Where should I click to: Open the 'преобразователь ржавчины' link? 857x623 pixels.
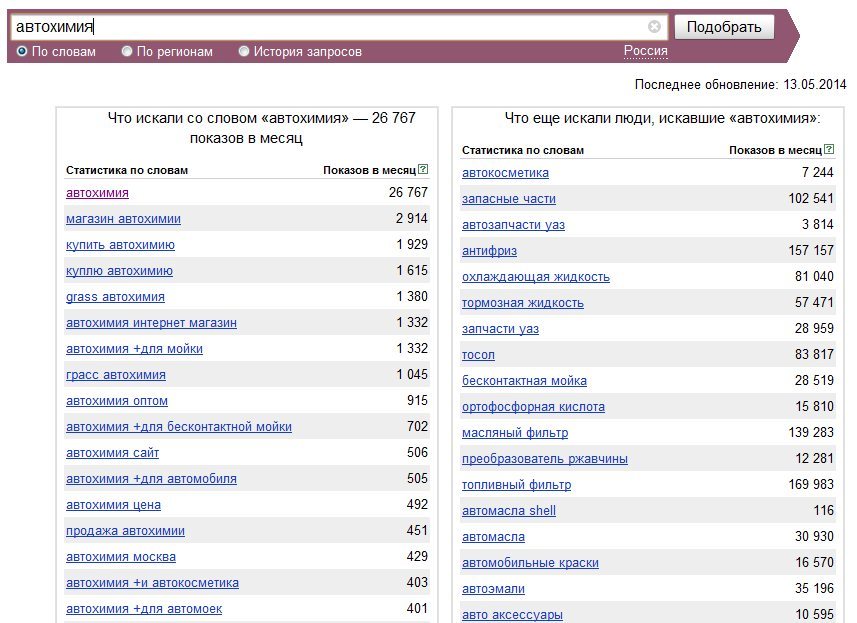544,459
